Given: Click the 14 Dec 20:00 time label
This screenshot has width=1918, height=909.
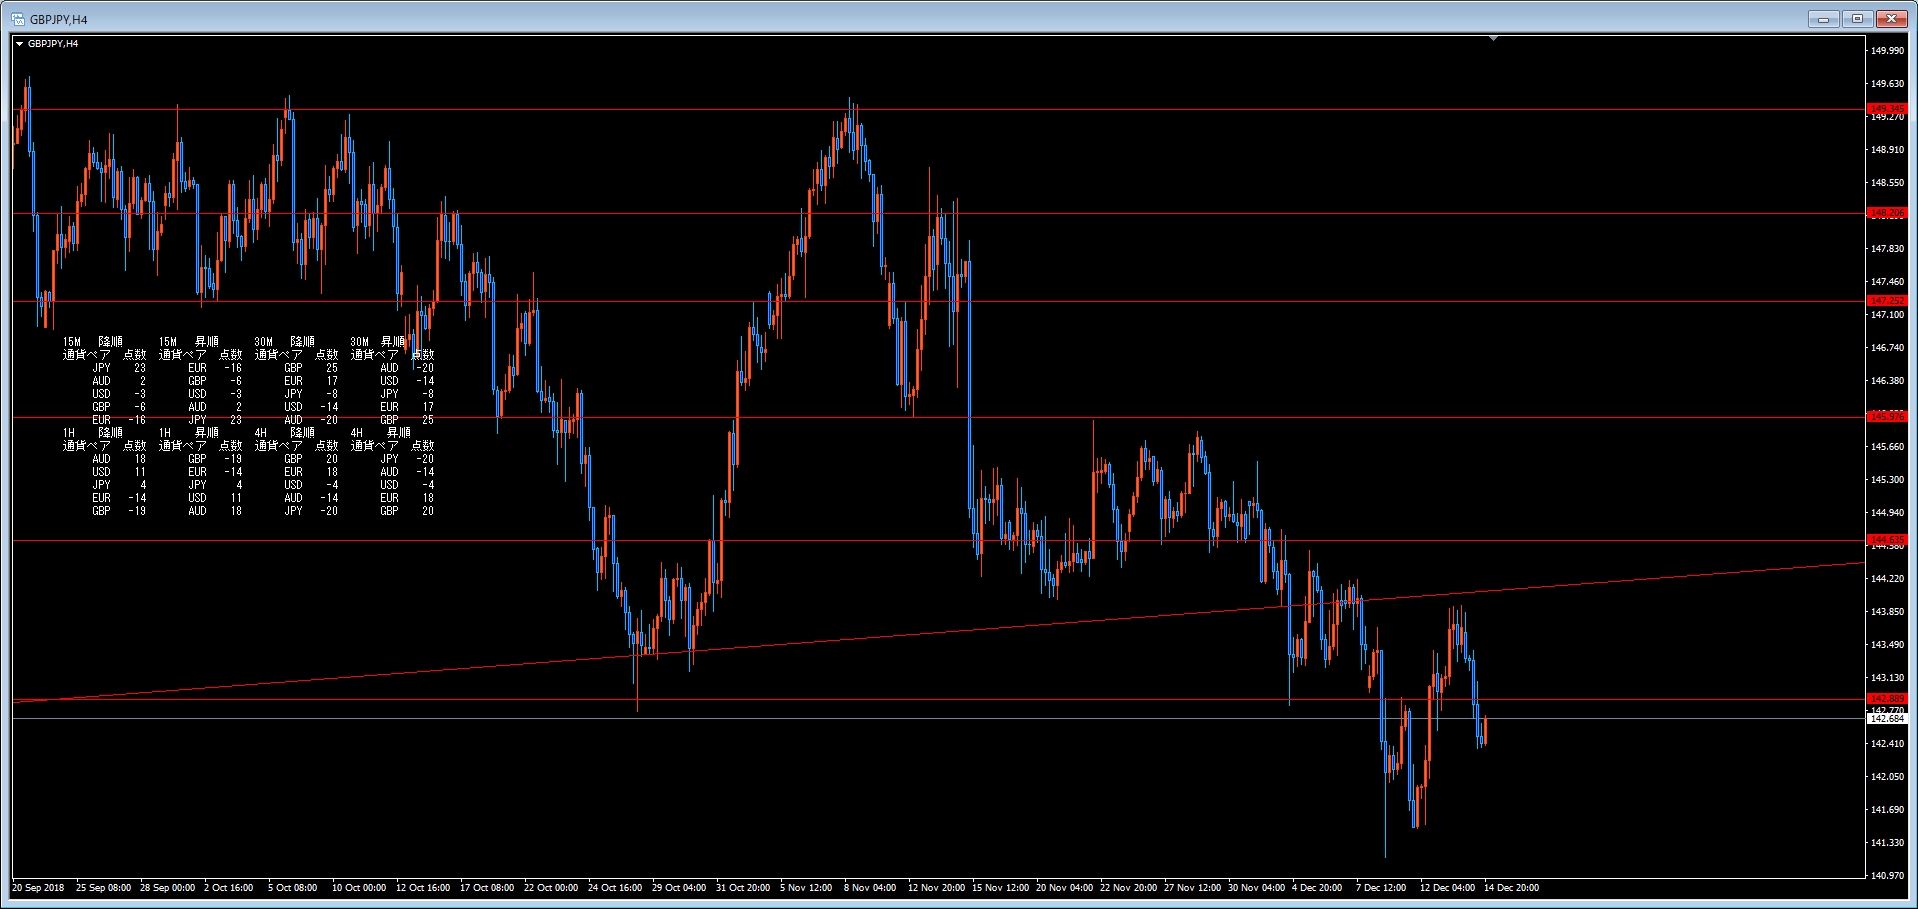Looking at the screenshot, I should coord(1511,888).
